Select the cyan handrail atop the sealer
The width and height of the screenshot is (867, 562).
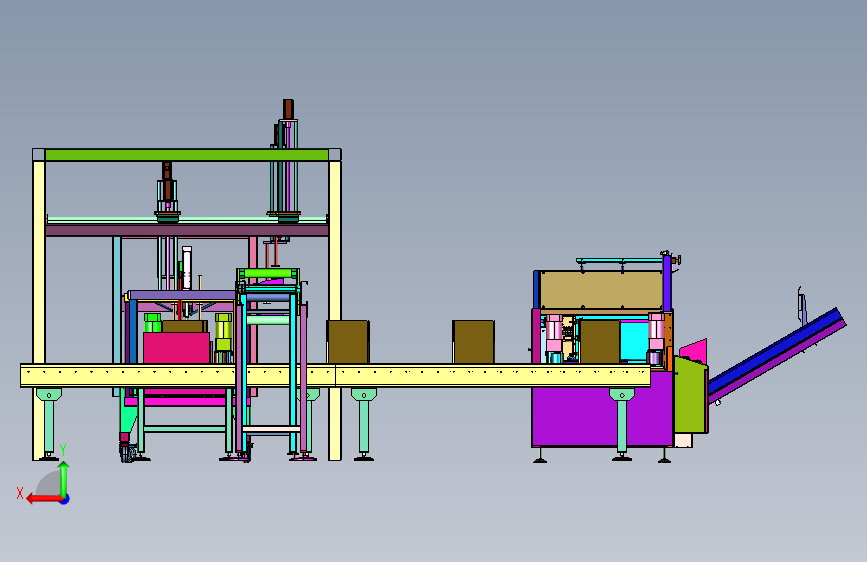[x=619, y=261]
